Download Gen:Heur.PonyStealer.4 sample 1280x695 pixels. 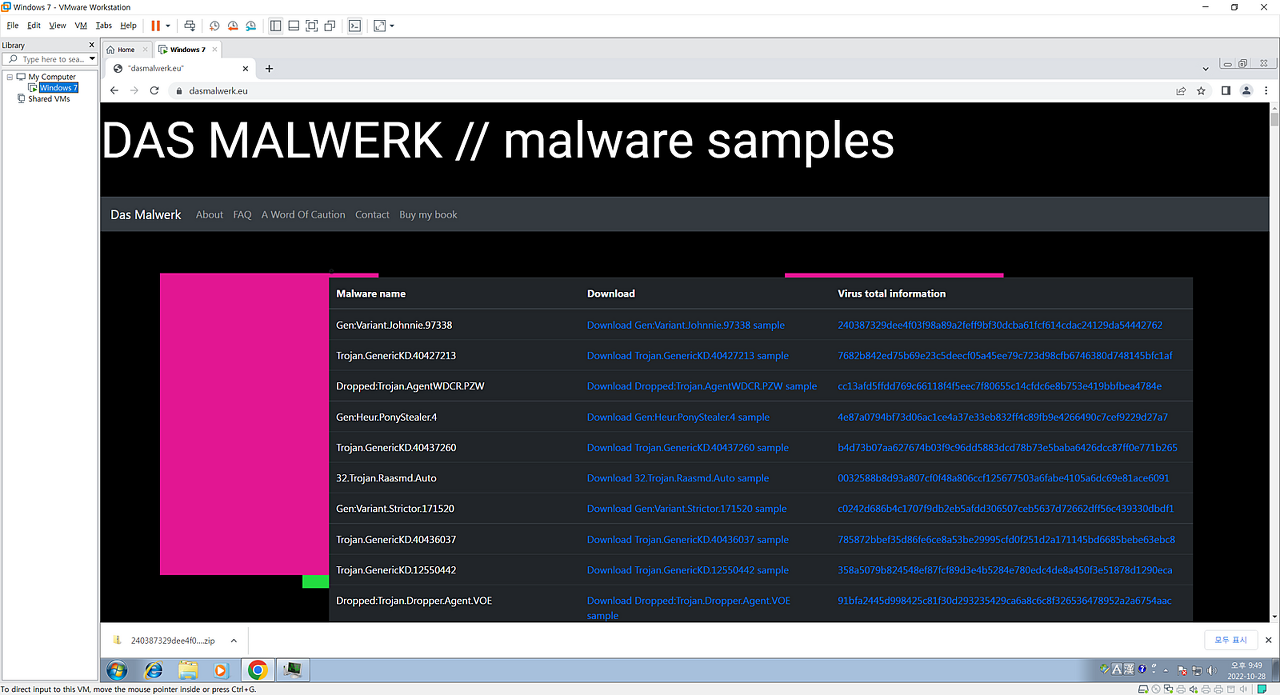(x=678, y=417)
